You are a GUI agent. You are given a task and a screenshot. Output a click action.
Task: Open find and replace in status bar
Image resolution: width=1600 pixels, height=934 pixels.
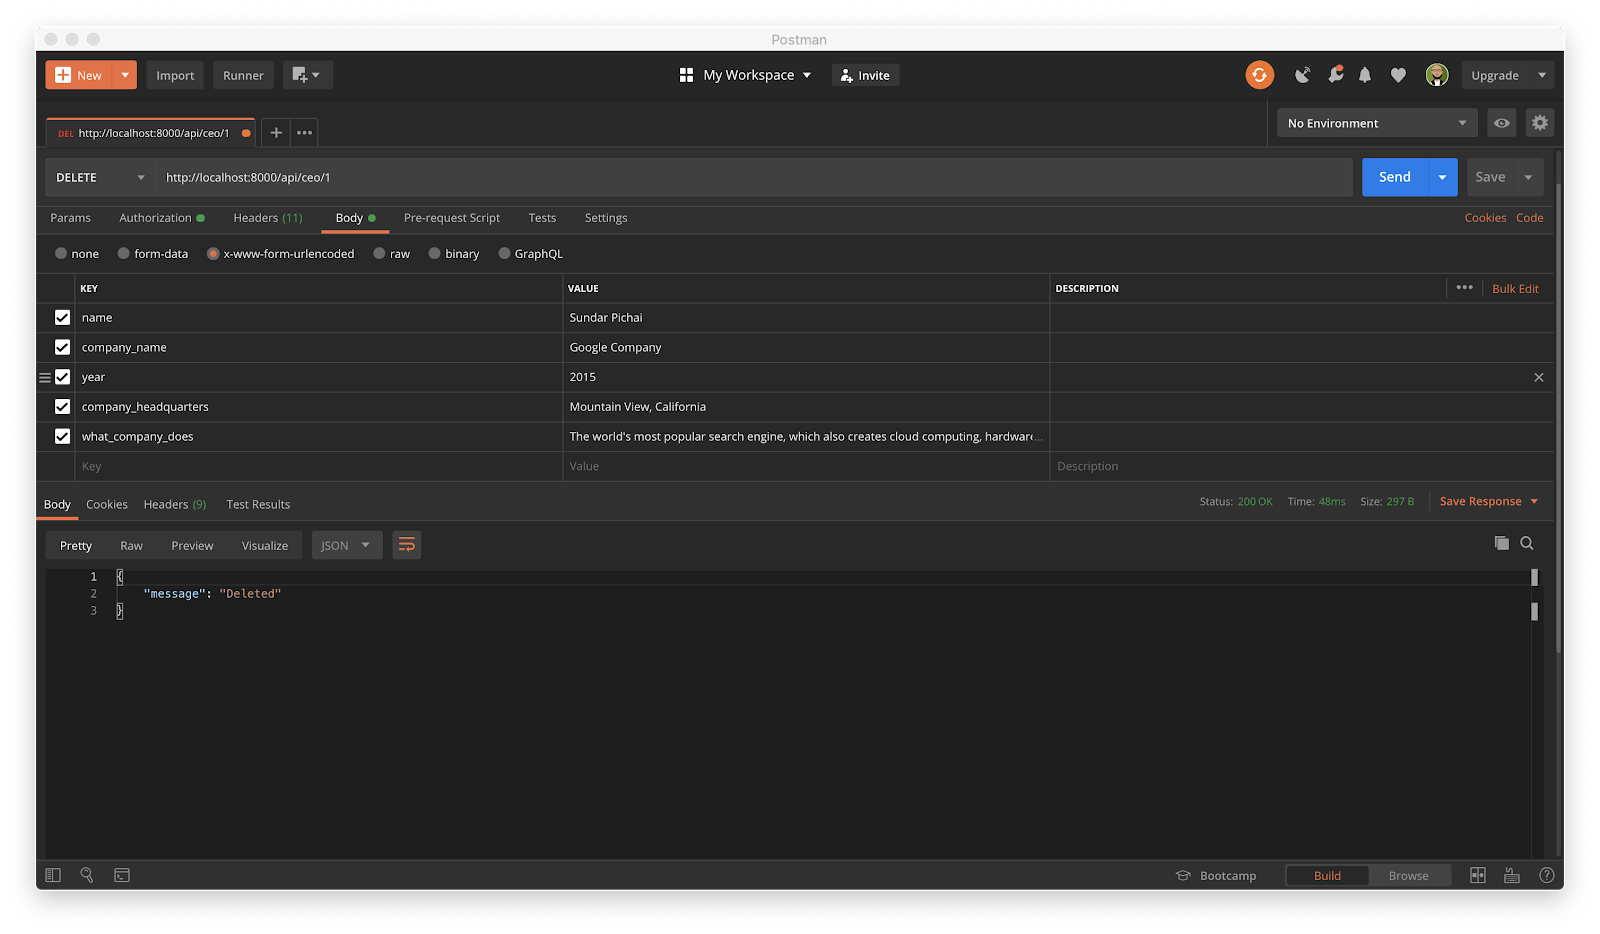coord(87,875)
